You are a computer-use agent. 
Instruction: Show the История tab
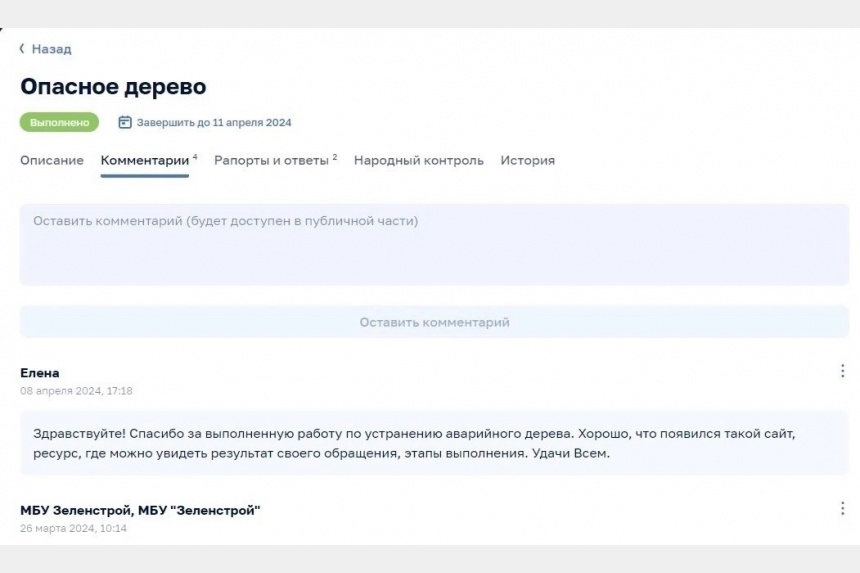click(528, 161)
